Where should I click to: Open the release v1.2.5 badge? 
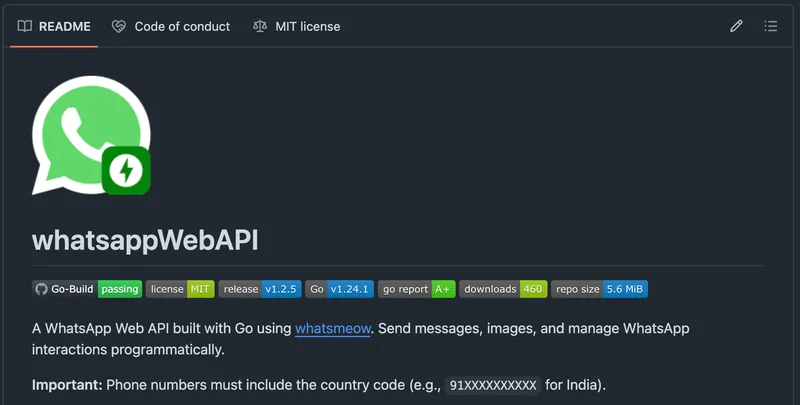260,289
